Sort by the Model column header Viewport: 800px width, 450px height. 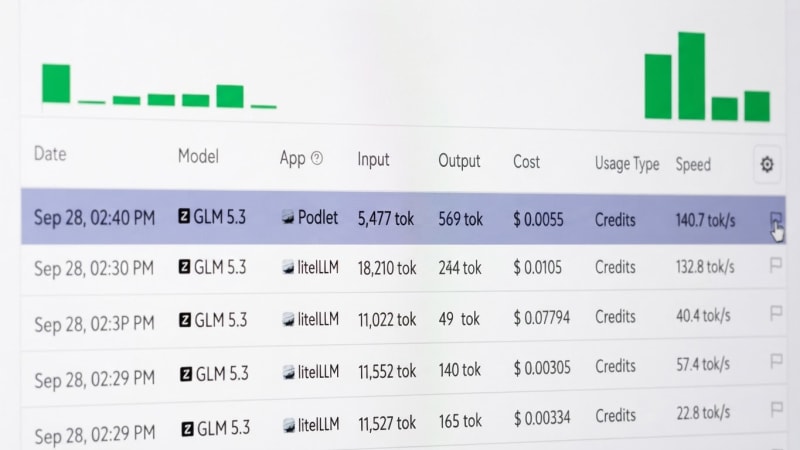[x=198, y=156]
